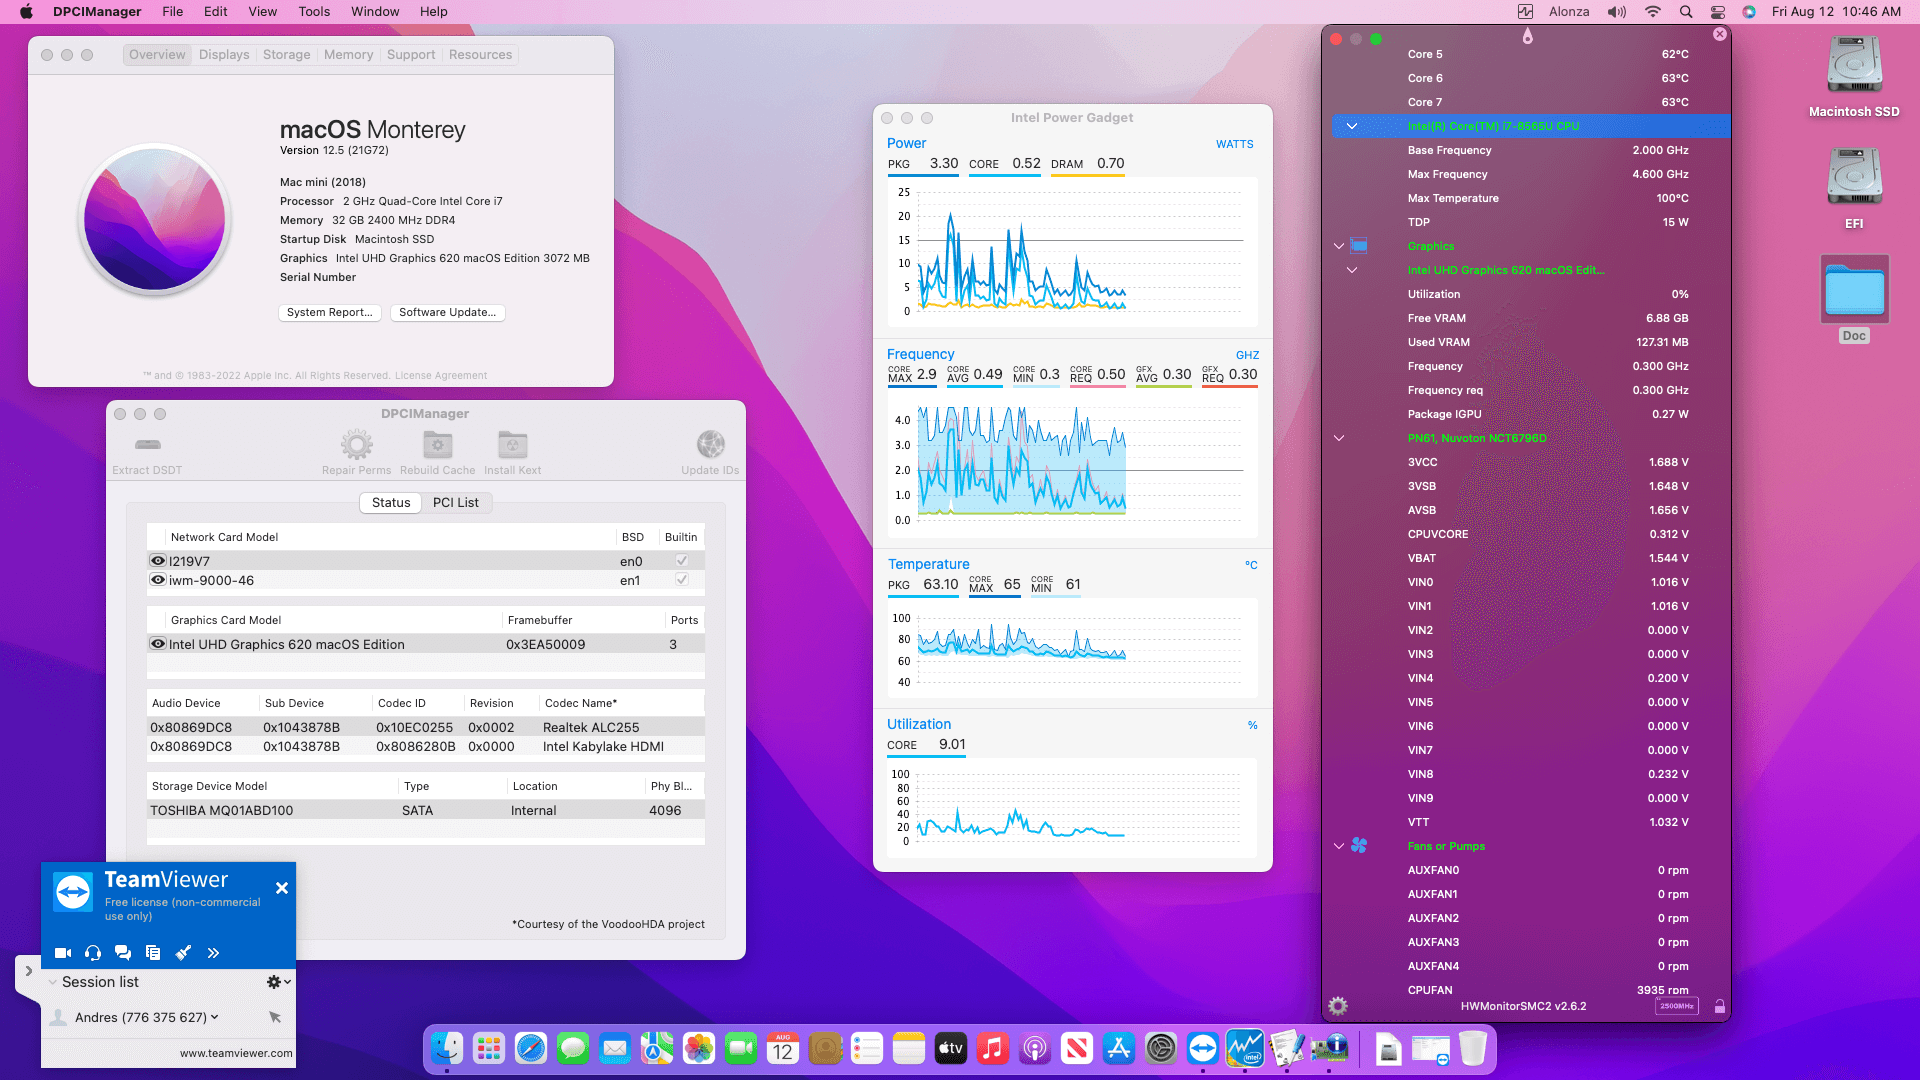
Task: Open Wi-Fi status menu in the menu bar
Action: [1653, 12]
